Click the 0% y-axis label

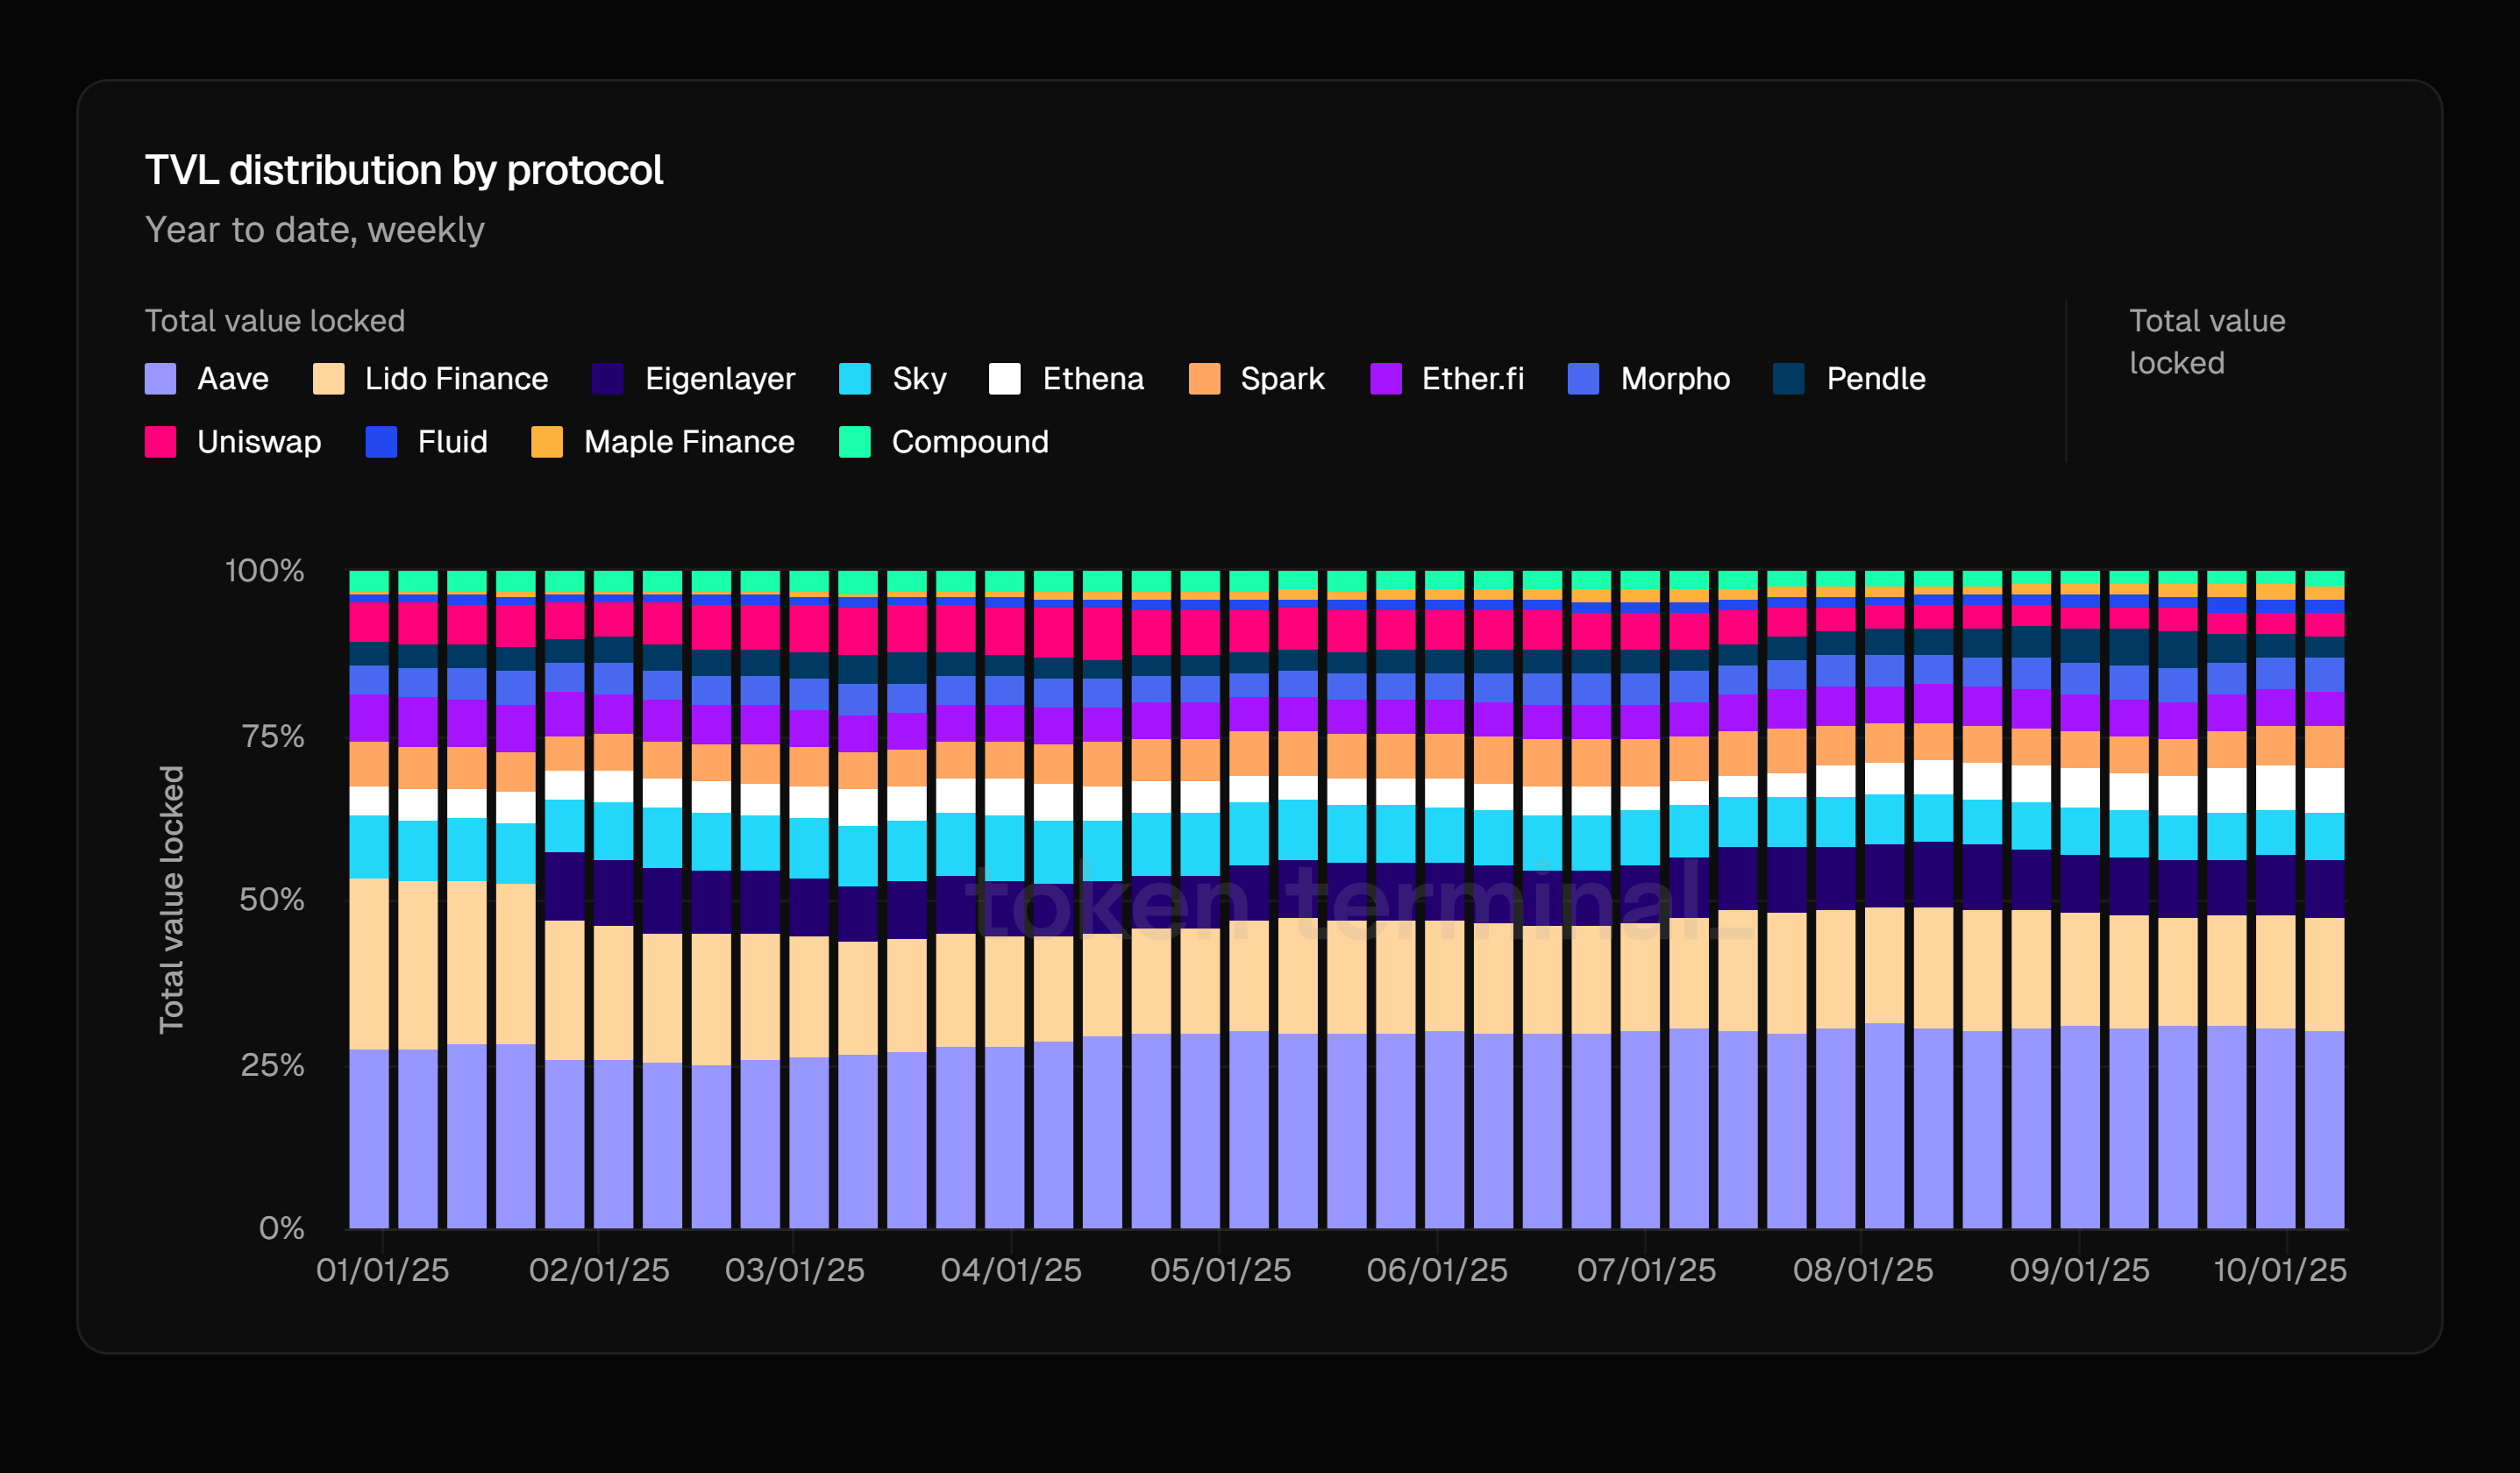282,1228
